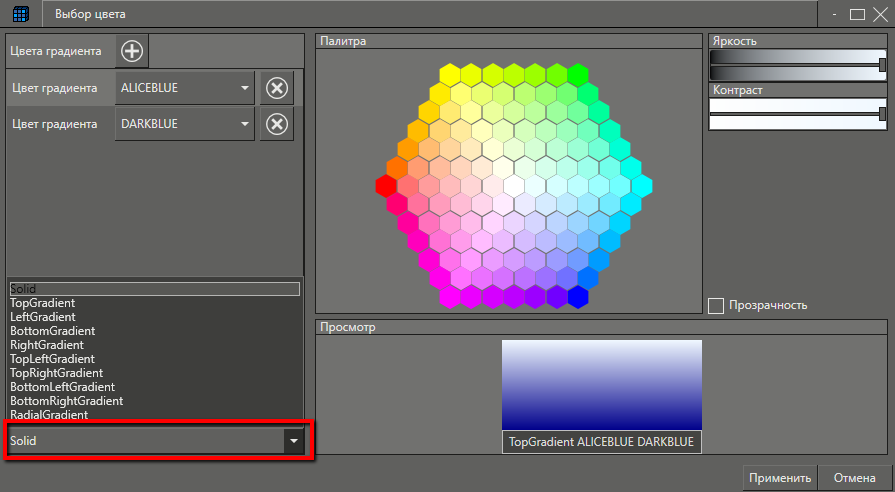Pick BottomRightGradient from the list
Viewport: 895px width, 492px height.
pos(66,401)
